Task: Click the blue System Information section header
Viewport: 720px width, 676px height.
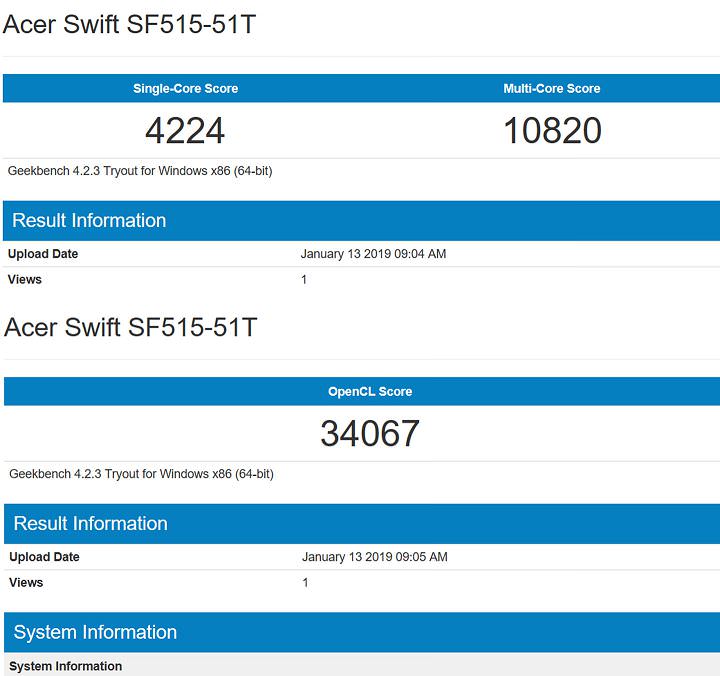Action: click(x=95, y=633)
